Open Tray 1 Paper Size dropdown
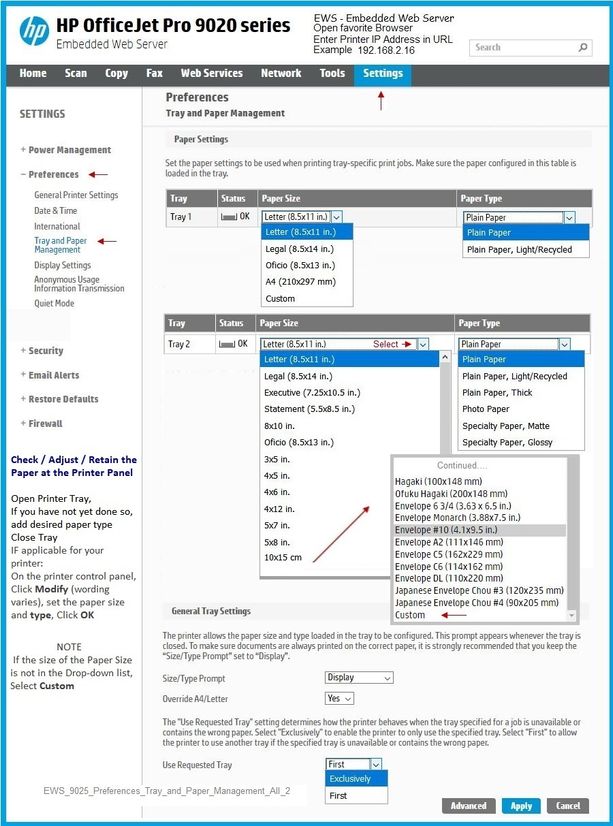Screen dimensions: 613x826 click(302, 217)
